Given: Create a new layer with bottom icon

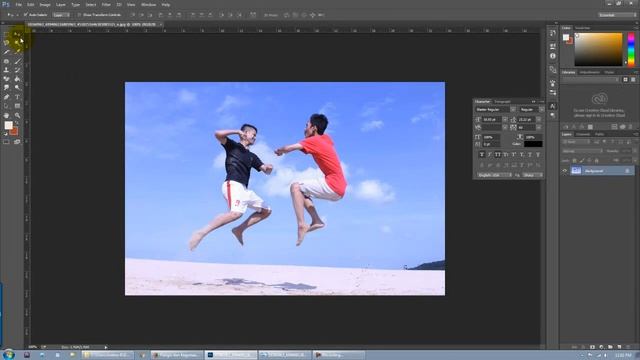Looking at the screenshot, I should tap(619, 347).
